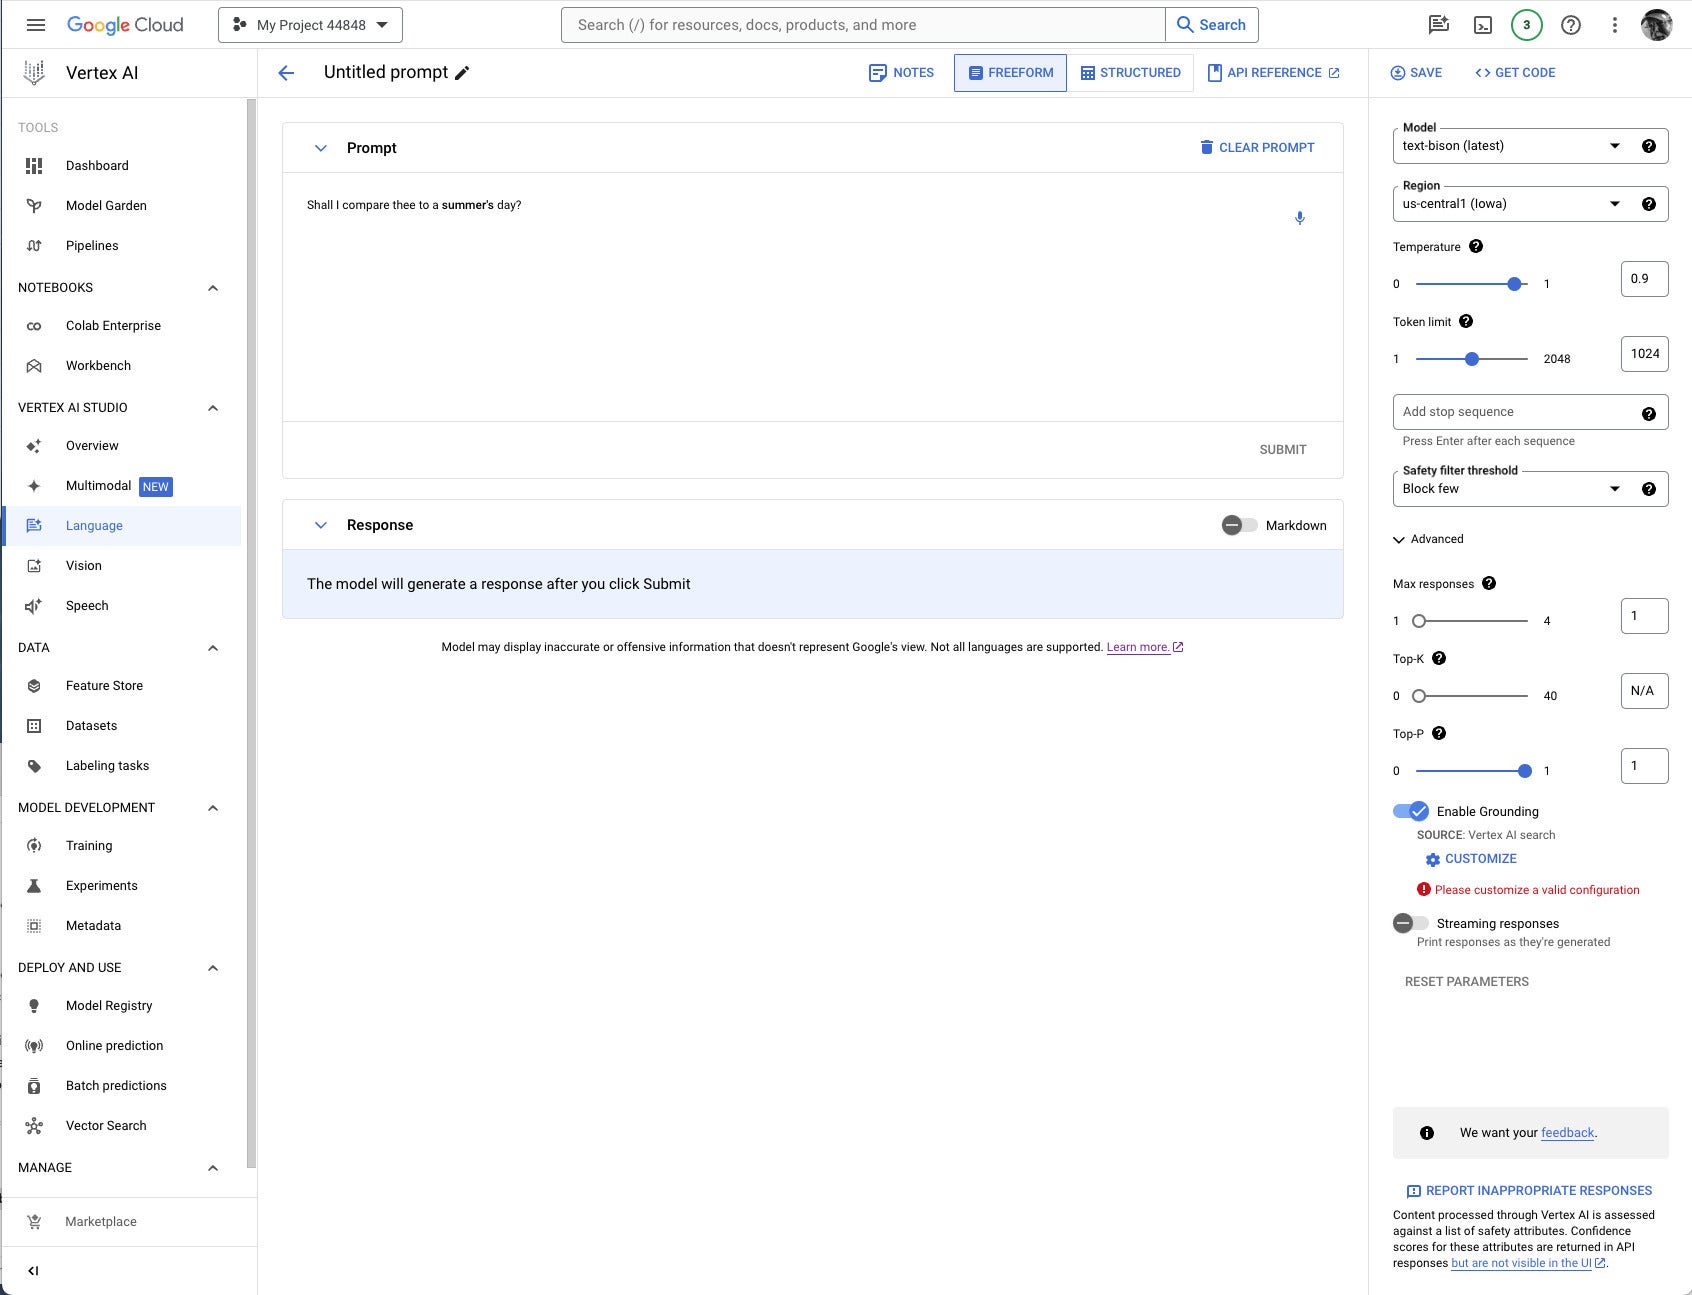
Task: Open user account avatar
Action: tap(1657, 25)
